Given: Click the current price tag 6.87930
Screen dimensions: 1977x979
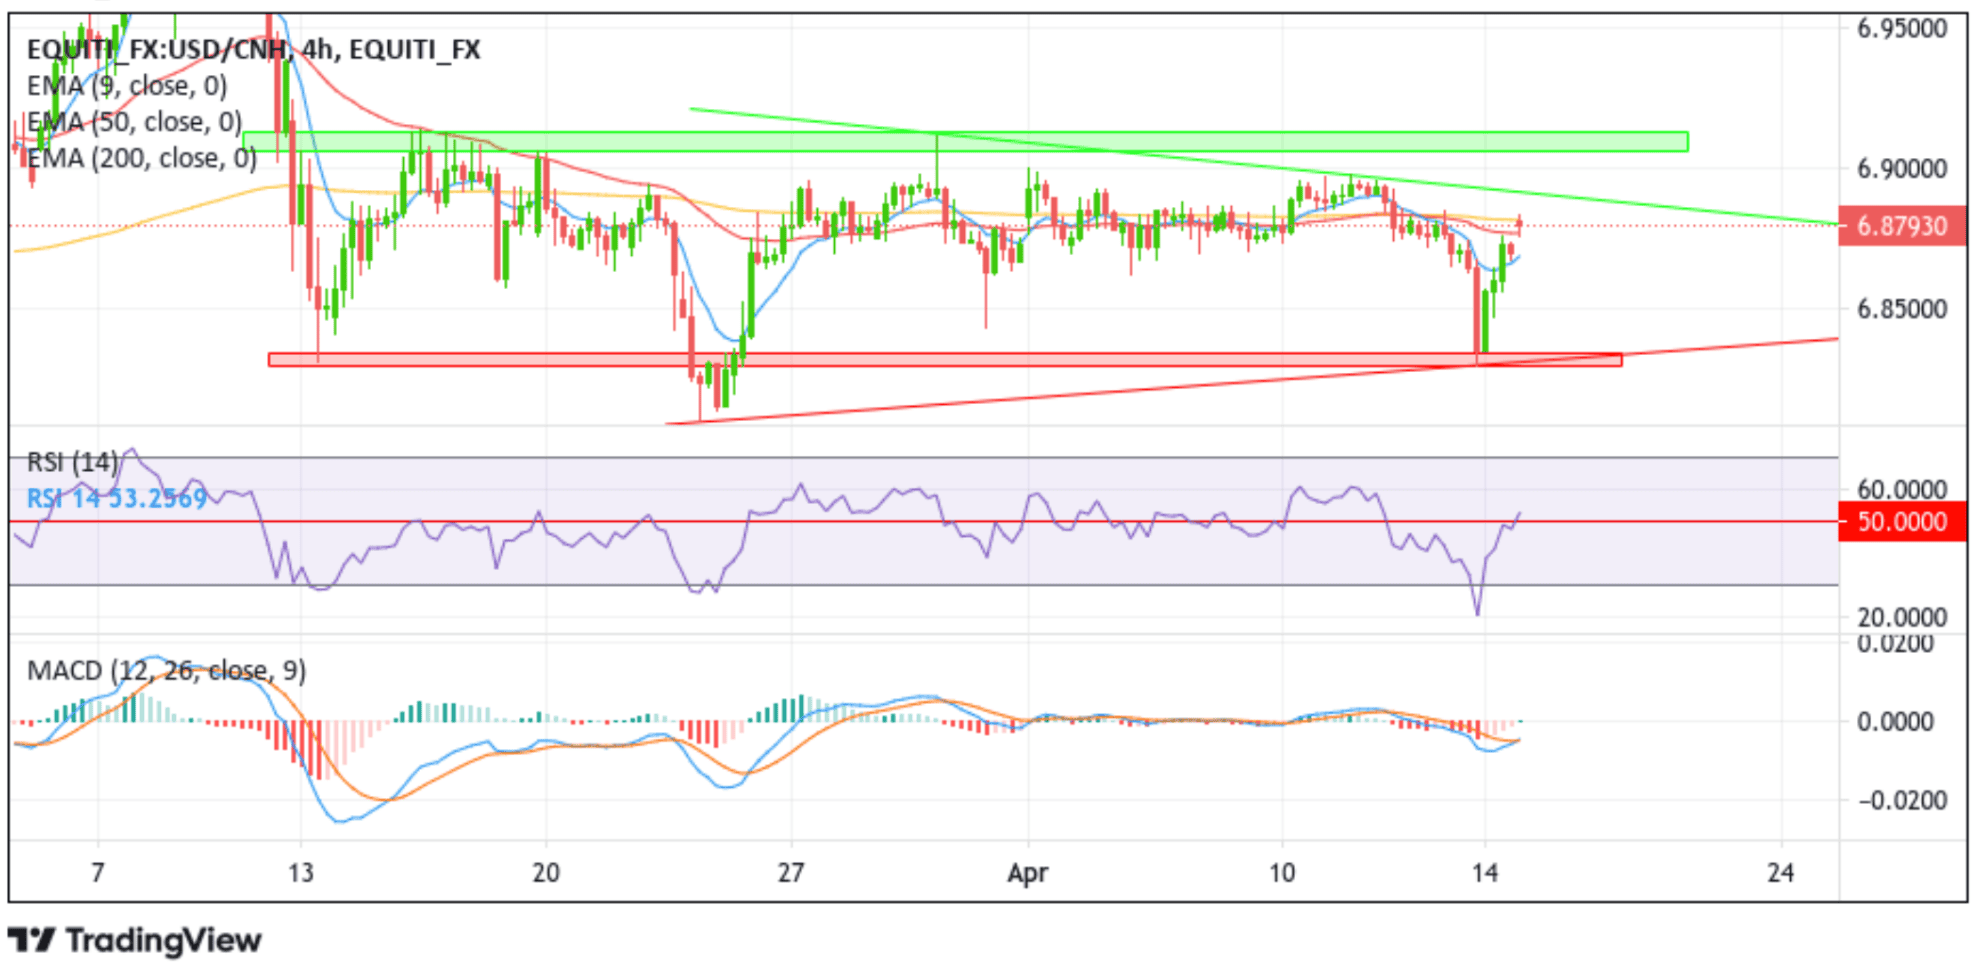Looking at the screenshot, I should pos(1902,226).
